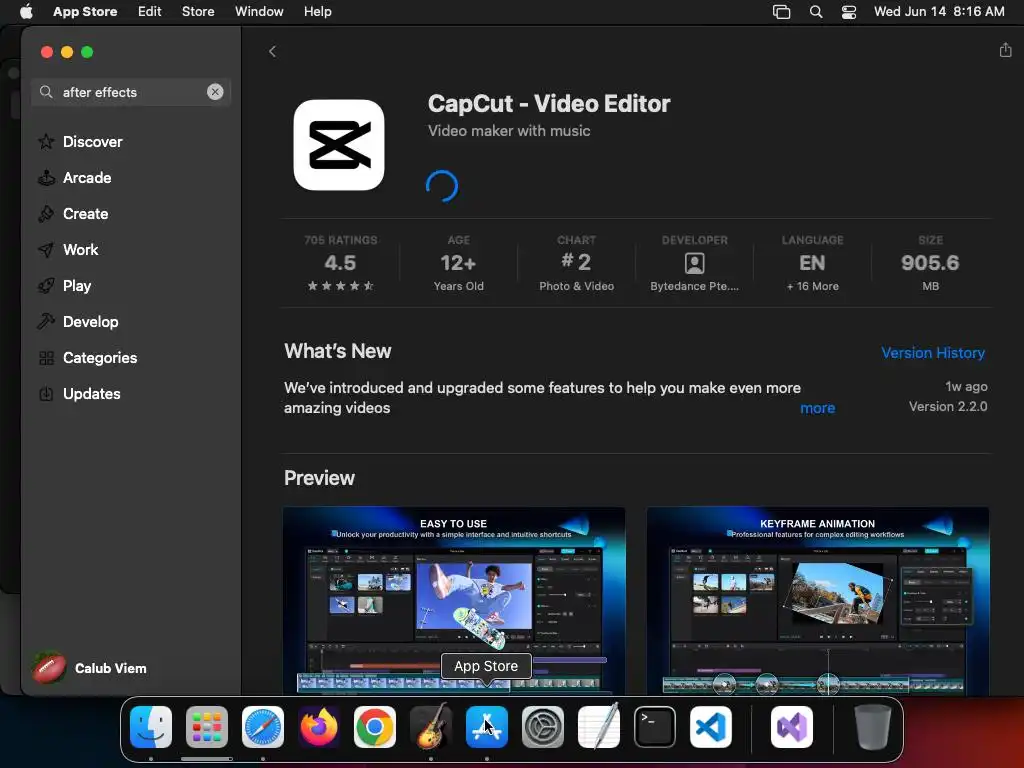1024x768 pixels.
Task: Select the football account avatar
Action: (x=49, y=668)
